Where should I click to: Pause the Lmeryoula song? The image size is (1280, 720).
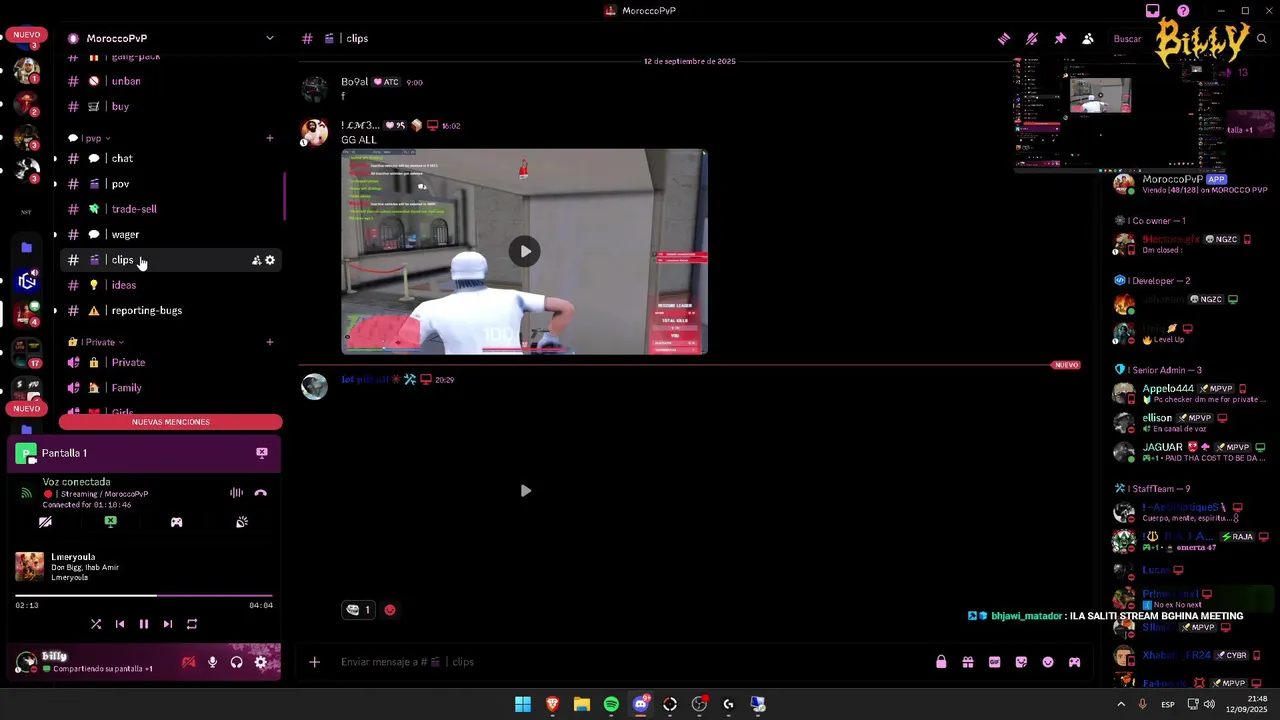pyautogui.click(x=144, y=624)
